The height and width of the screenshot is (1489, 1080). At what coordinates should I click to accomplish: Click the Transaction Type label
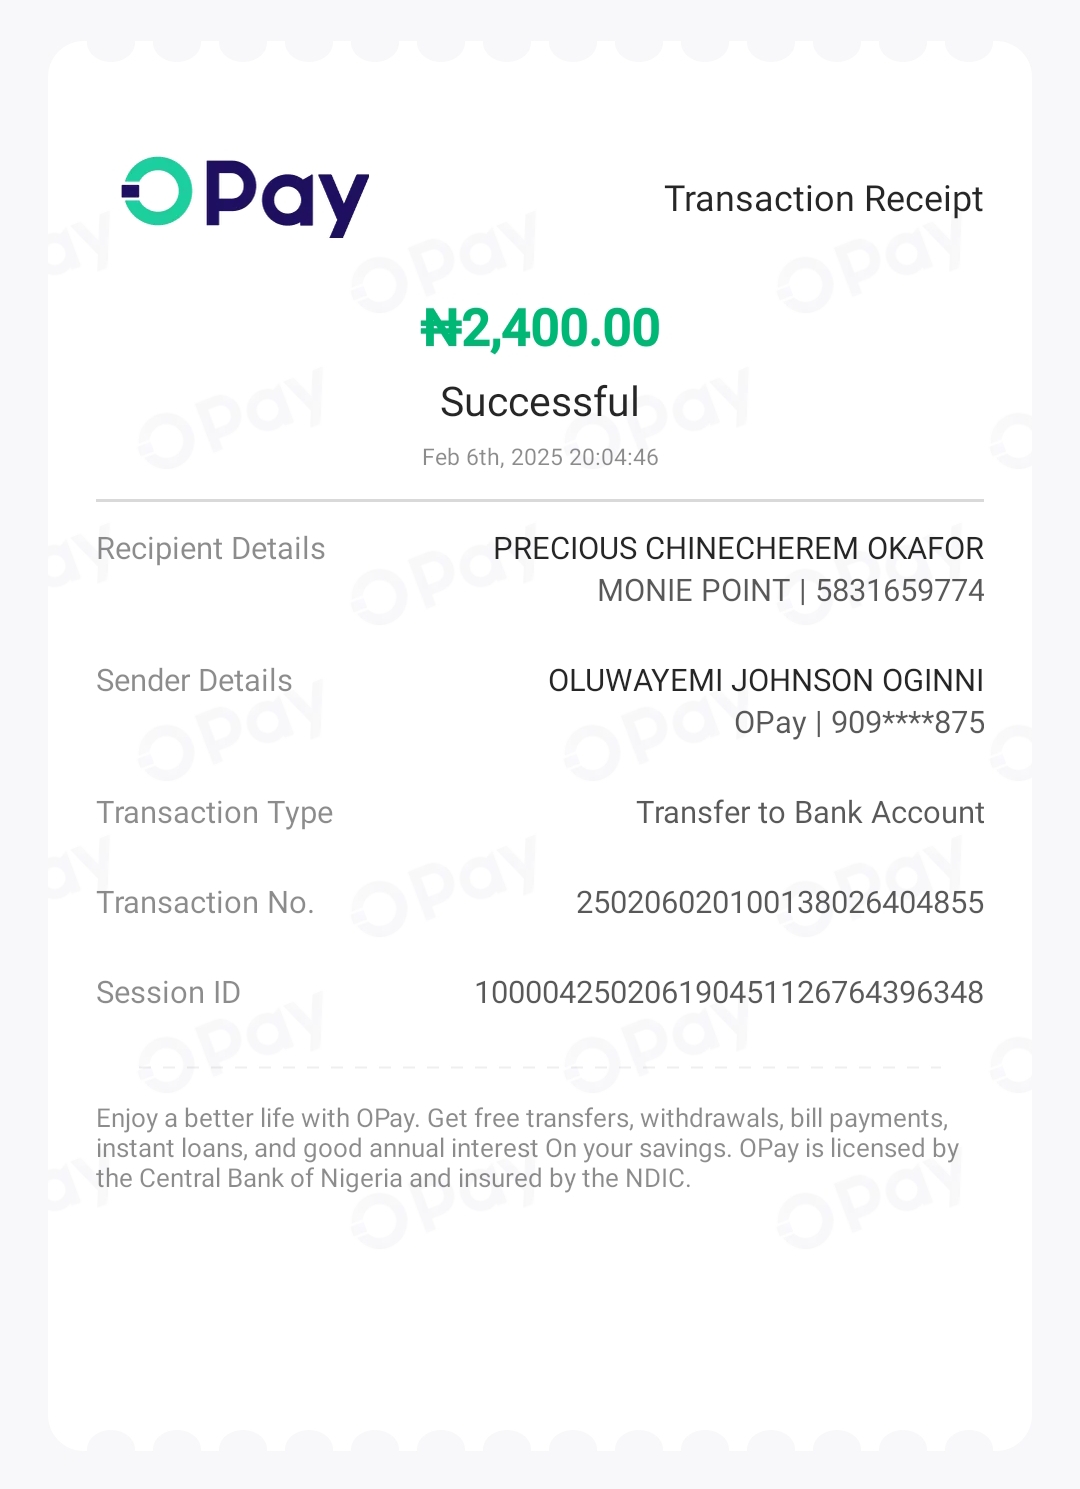(214, 813)
